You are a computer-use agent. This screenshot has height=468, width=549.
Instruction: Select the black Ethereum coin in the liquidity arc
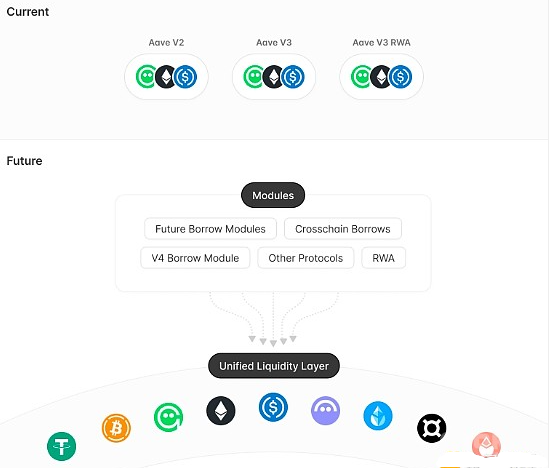pyautogui.click(x=221, y=411)
